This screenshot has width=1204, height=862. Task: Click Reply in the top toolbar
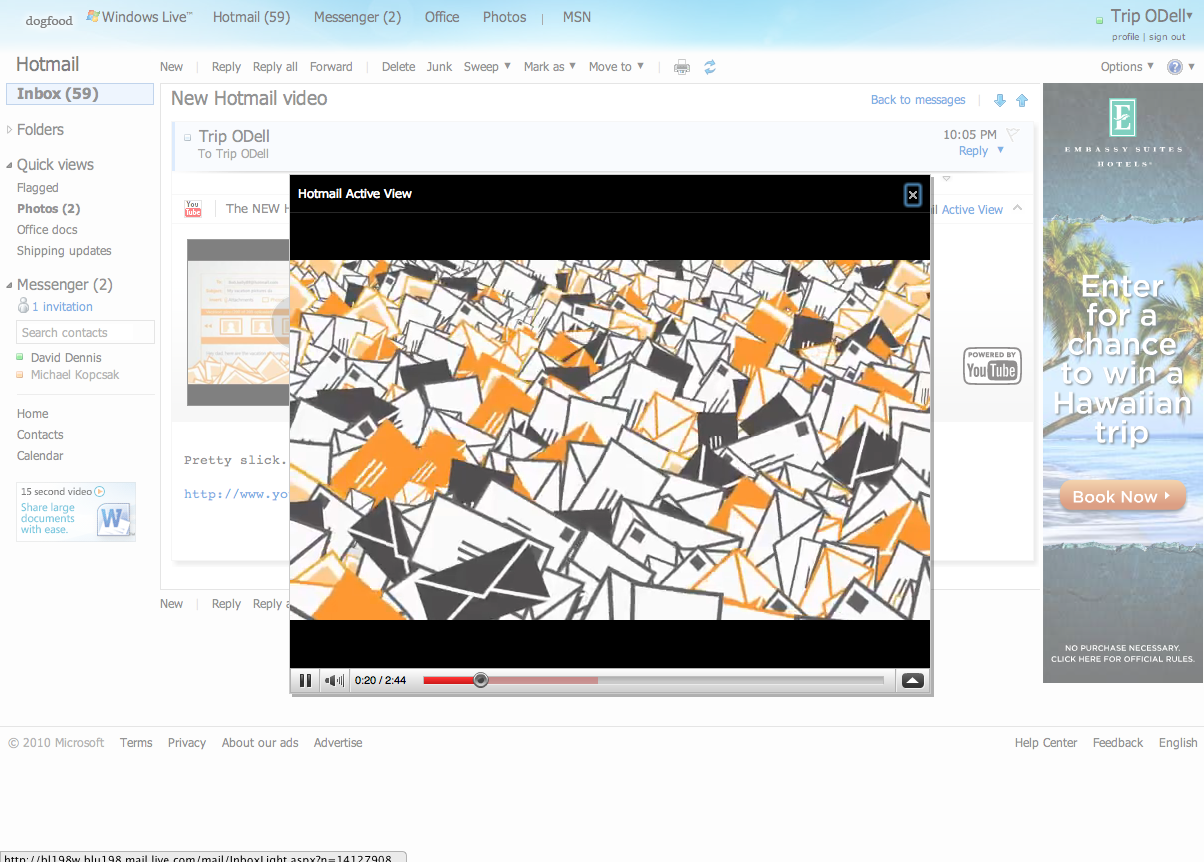point(226,67)
